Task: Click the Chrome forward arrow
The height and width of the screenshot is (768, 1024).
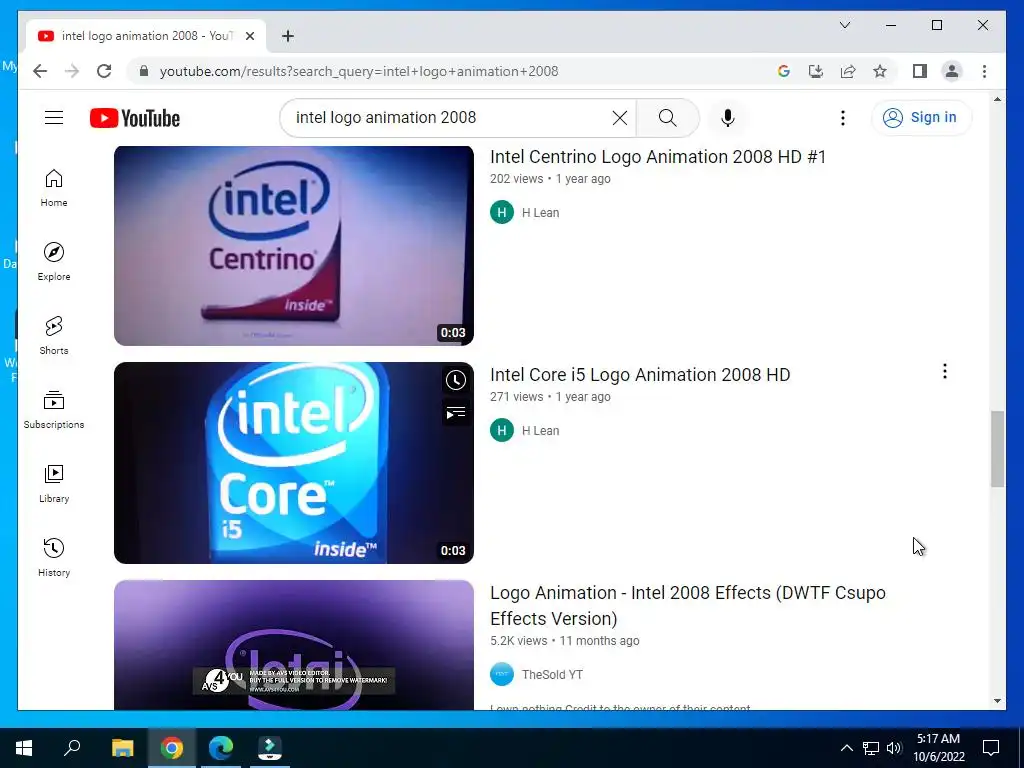Action: tap(72, 71)
